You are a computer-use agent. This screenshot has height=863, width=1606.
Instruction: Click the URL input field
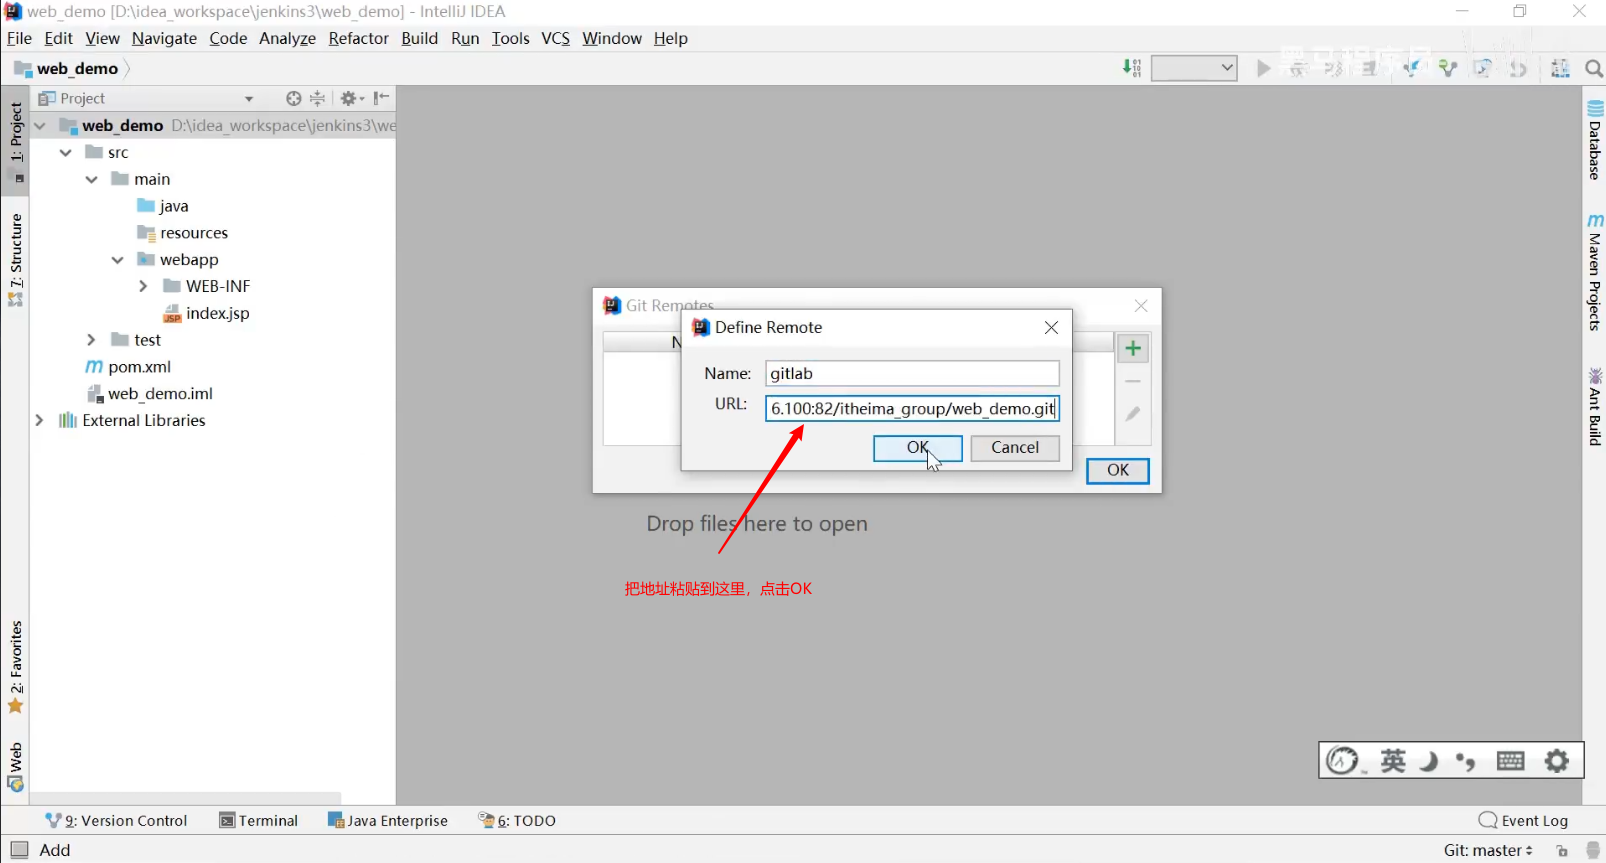point(912,408)
